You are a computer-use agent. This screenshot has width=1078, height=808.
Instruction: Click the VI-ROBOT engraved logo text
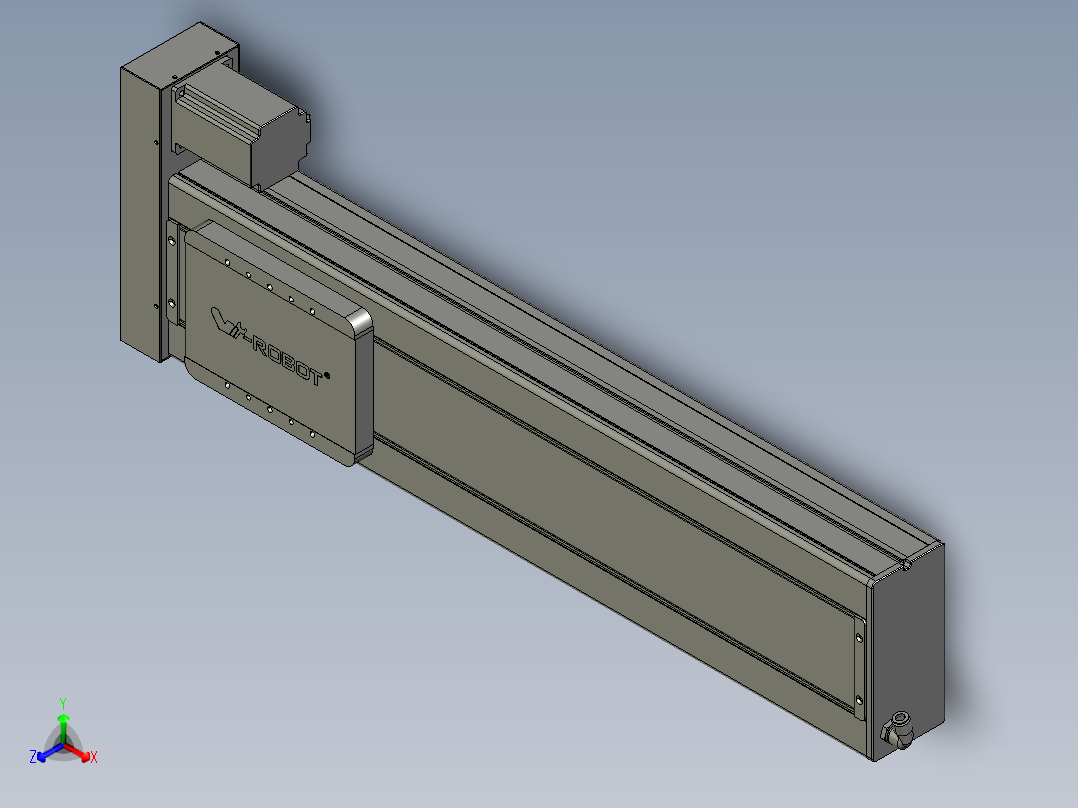click(x=270, y=347)
